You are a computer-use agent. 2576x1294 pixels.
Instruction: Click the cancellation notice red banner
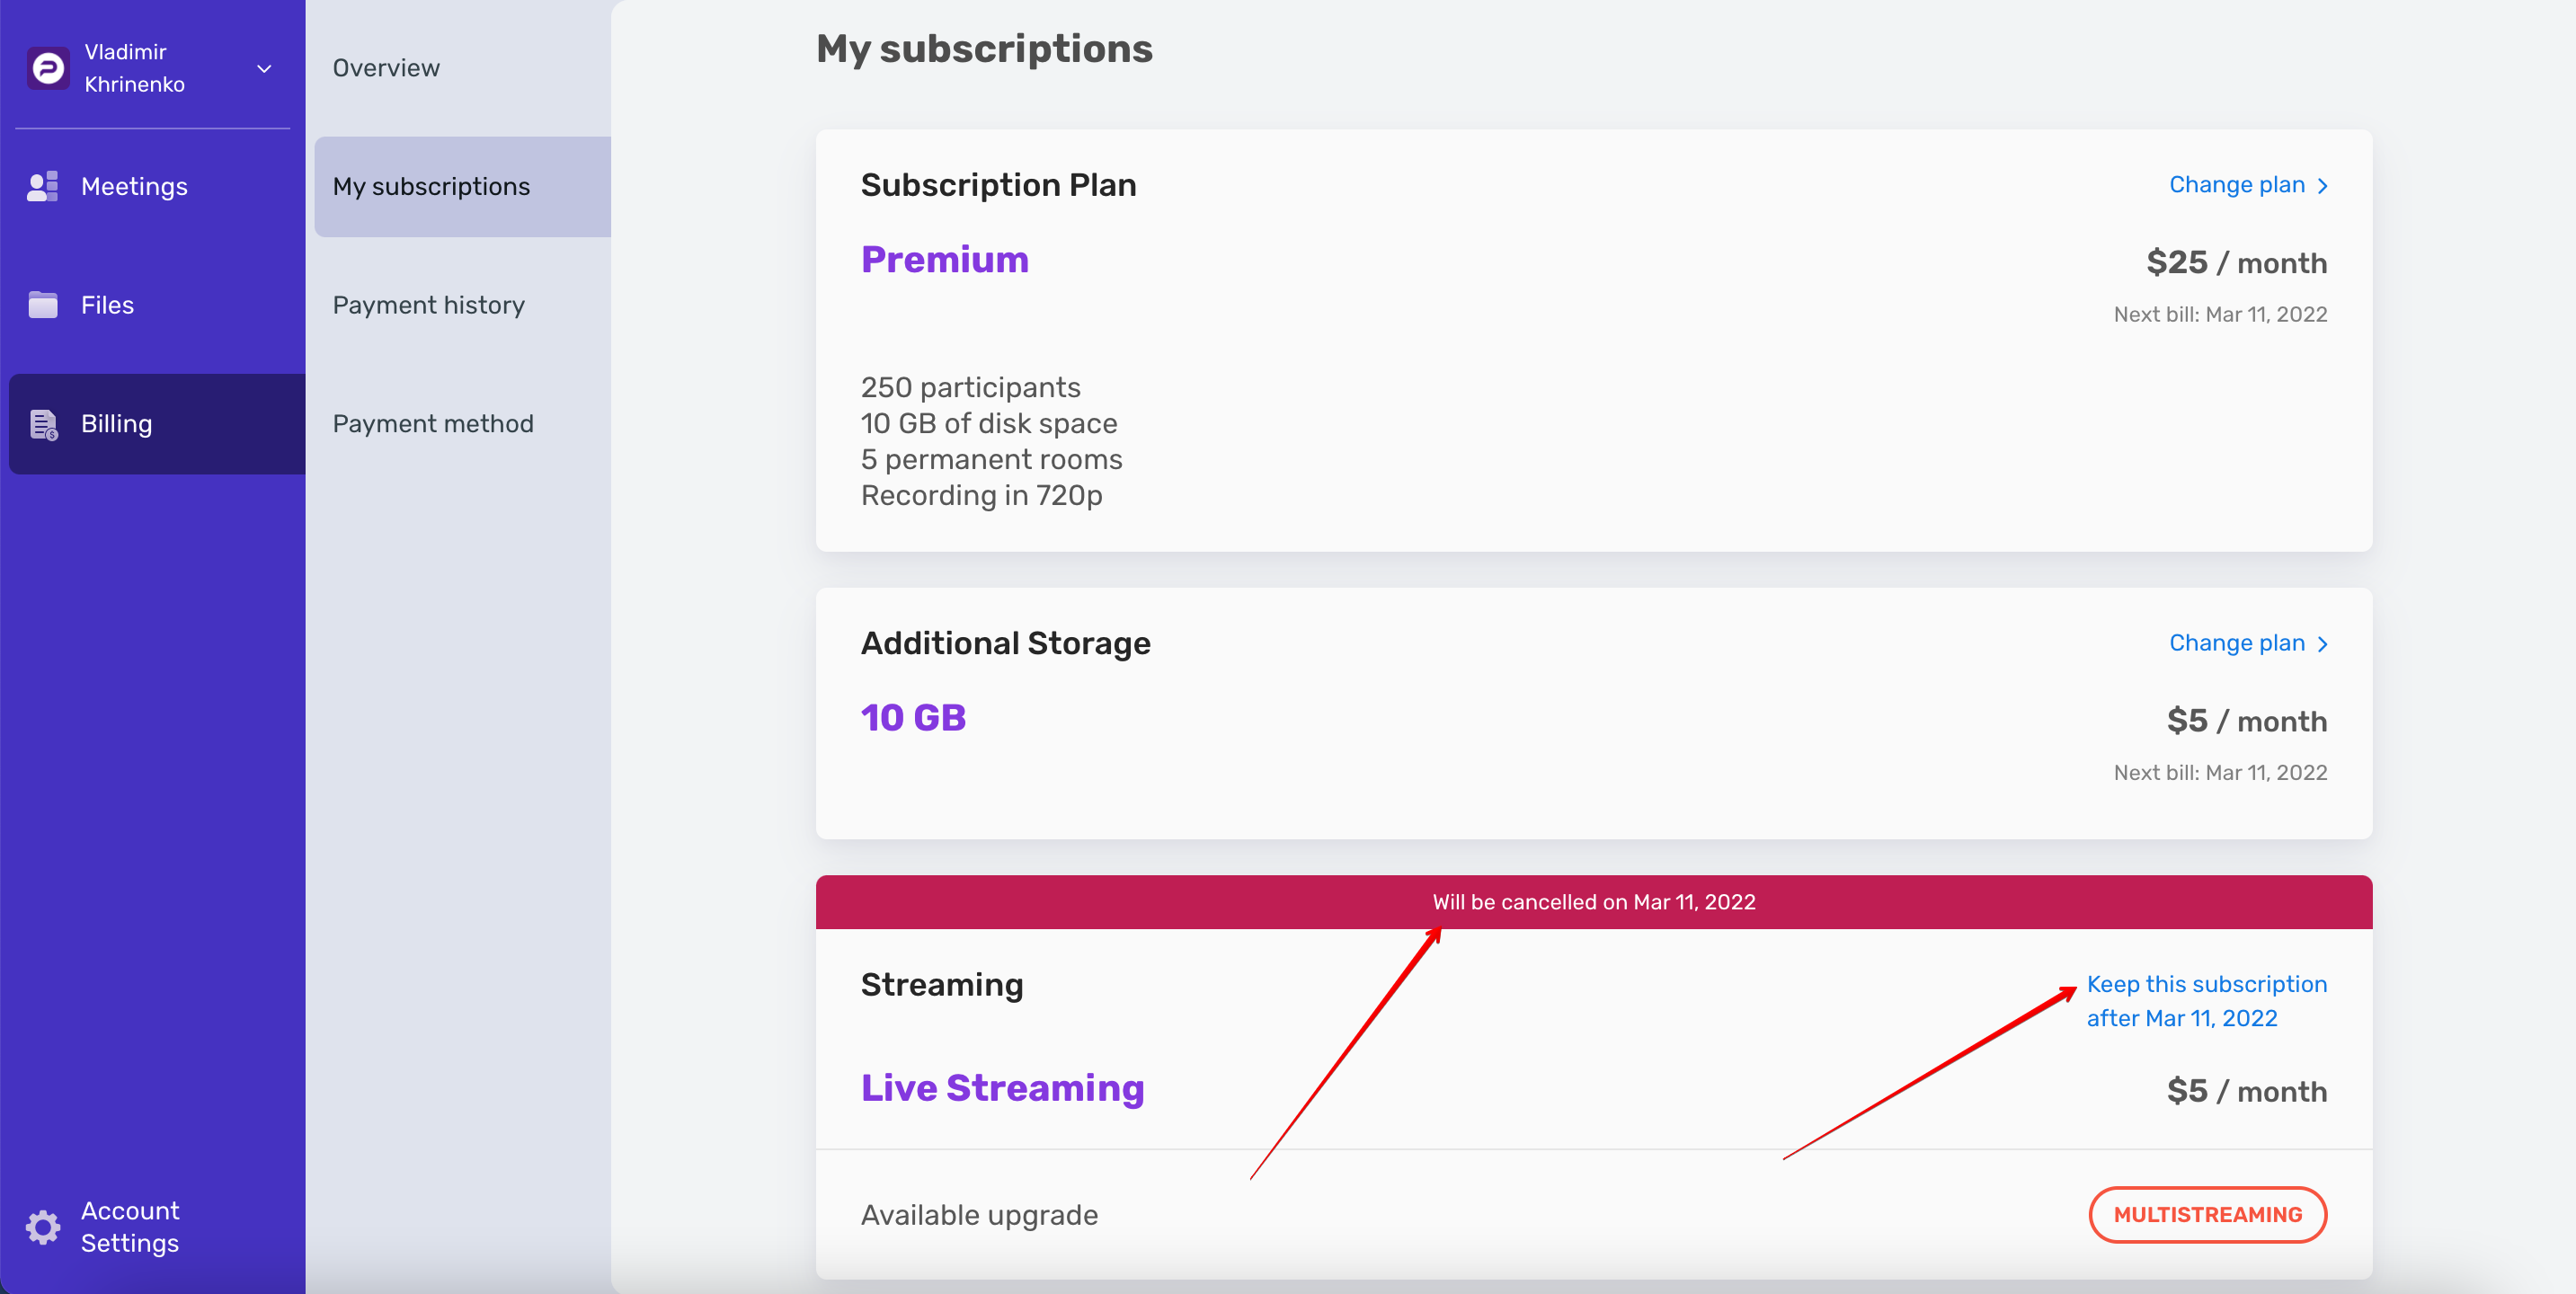(1593, 902)
